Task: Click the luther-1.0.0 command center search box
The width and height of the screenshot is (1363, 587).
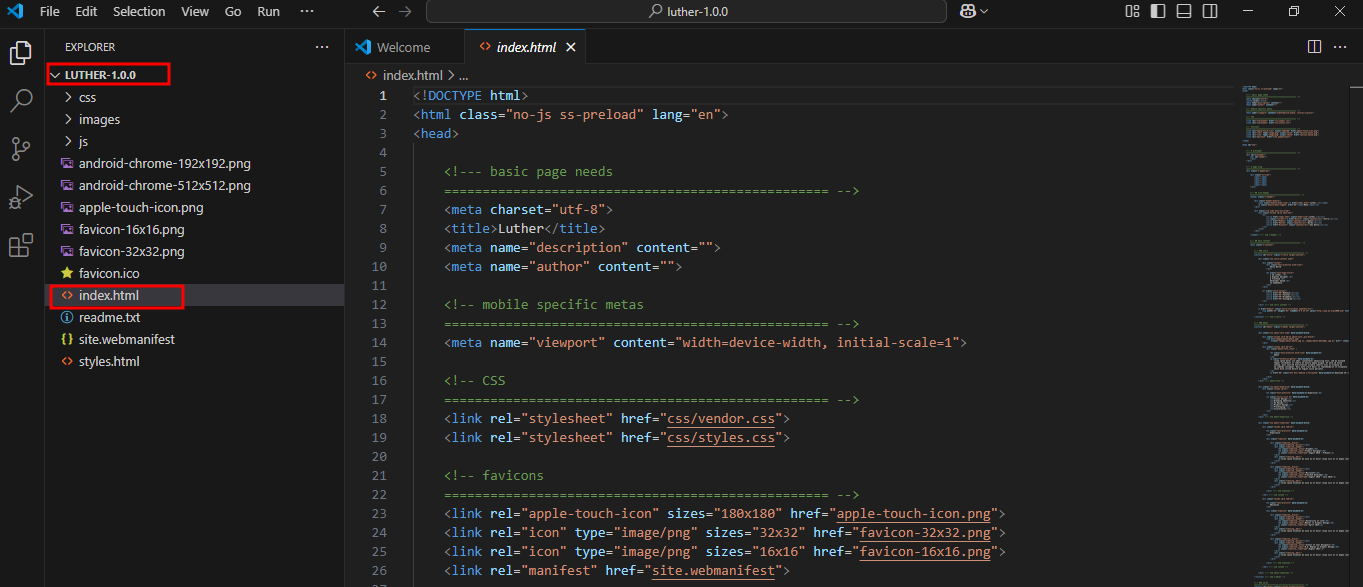Action: (686, 11)
